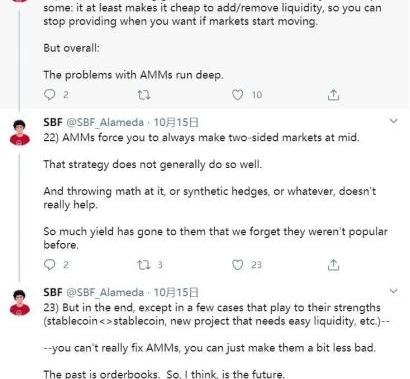Like tweet 22 with 23 likes
This screenshot has height=379, width=410.
pos(237,265)
